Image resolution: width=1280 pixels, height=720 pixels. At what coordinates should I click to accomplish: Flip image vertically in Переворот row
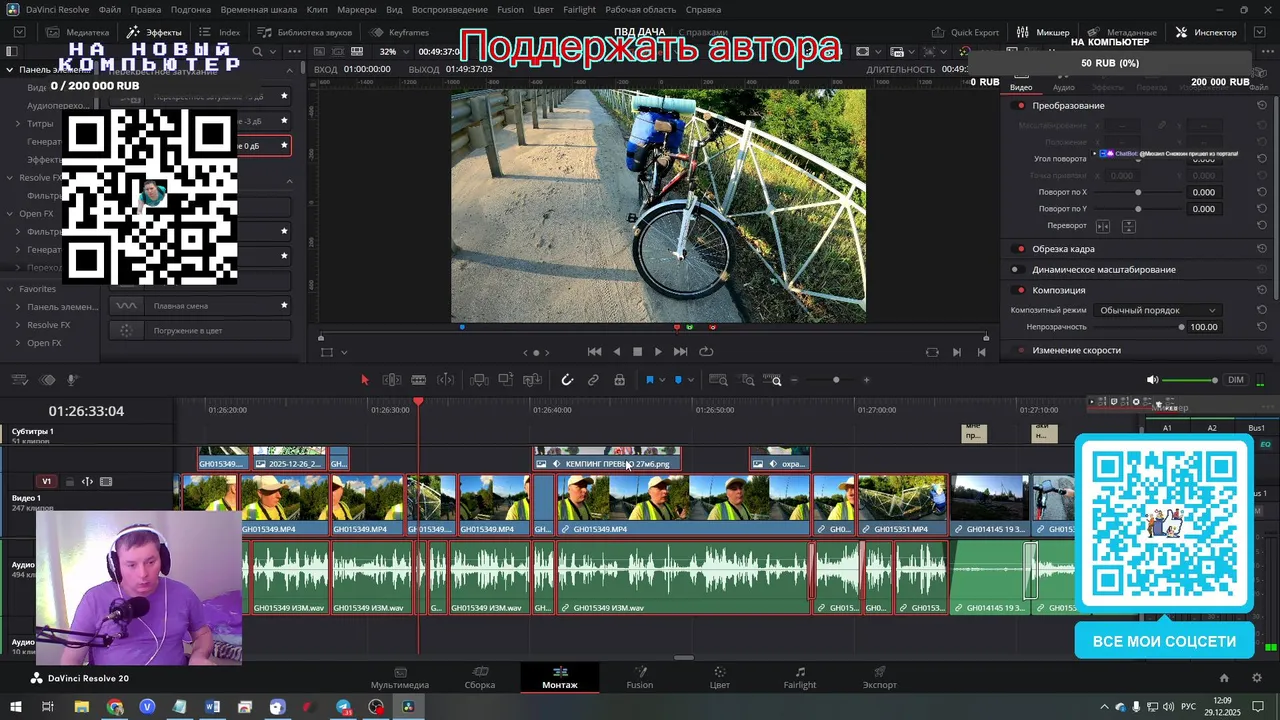click(1128, 226)
